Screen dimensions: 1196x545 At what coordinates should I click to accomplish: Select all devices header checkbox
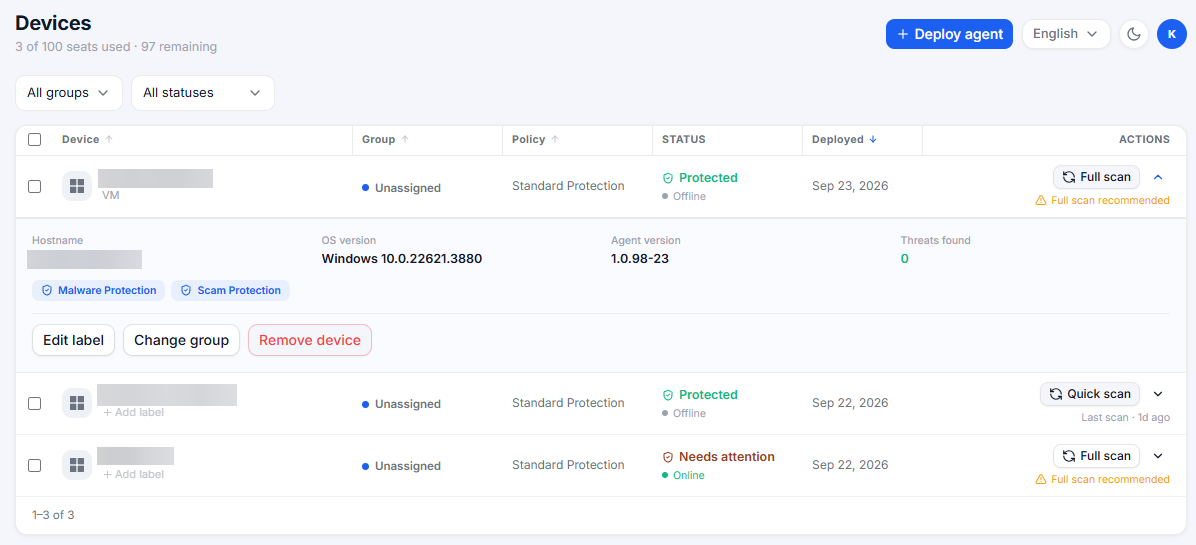click(x=34, y=139)
